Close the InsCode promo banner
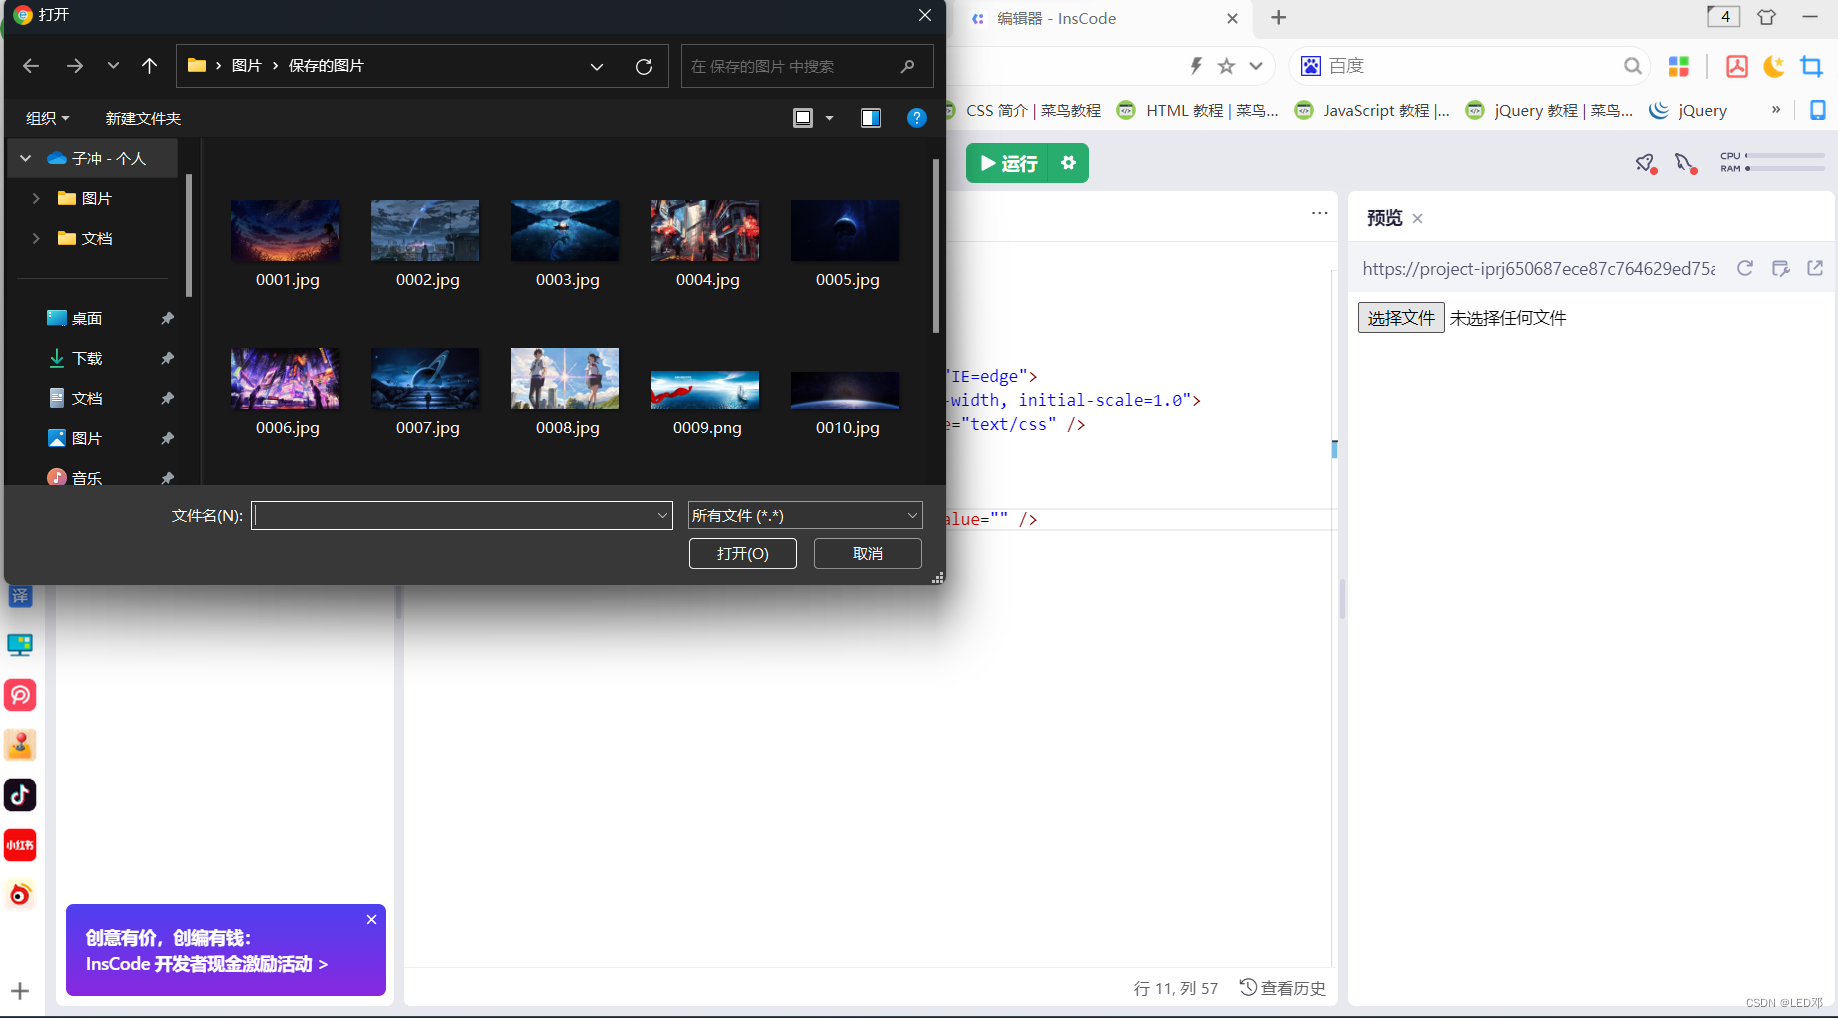1838x1018 pixels. (371, 919)
